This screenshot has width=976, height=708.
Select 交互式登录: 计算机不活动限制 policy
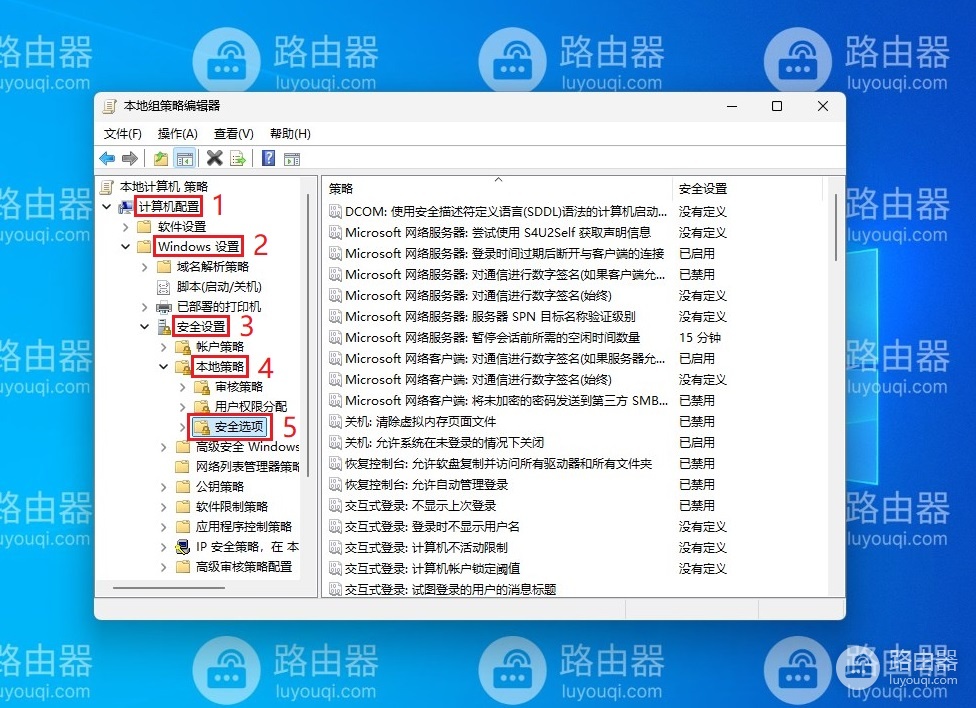coord(426,547)
